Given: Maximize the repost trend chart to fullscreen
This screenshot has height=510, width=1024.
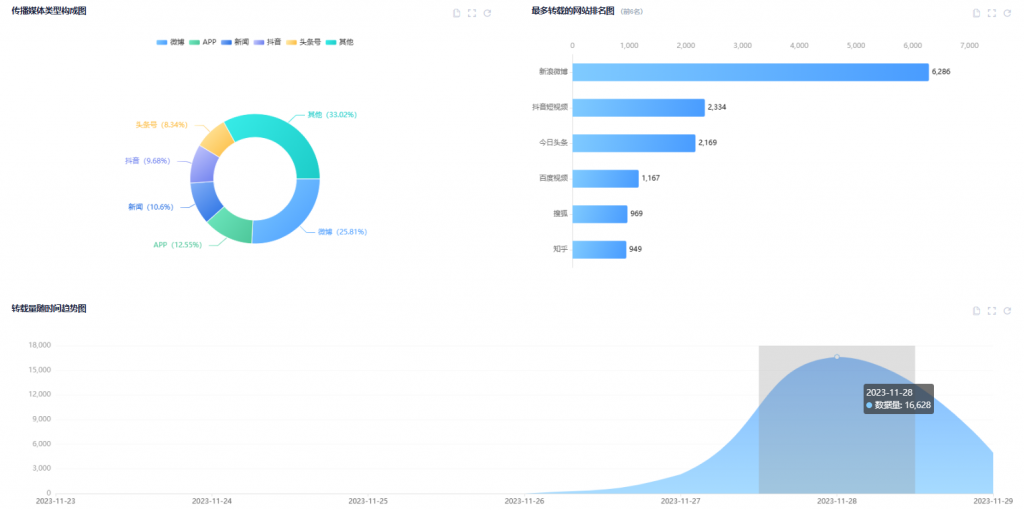Looking at the screenshot, I should pos(992,311).
